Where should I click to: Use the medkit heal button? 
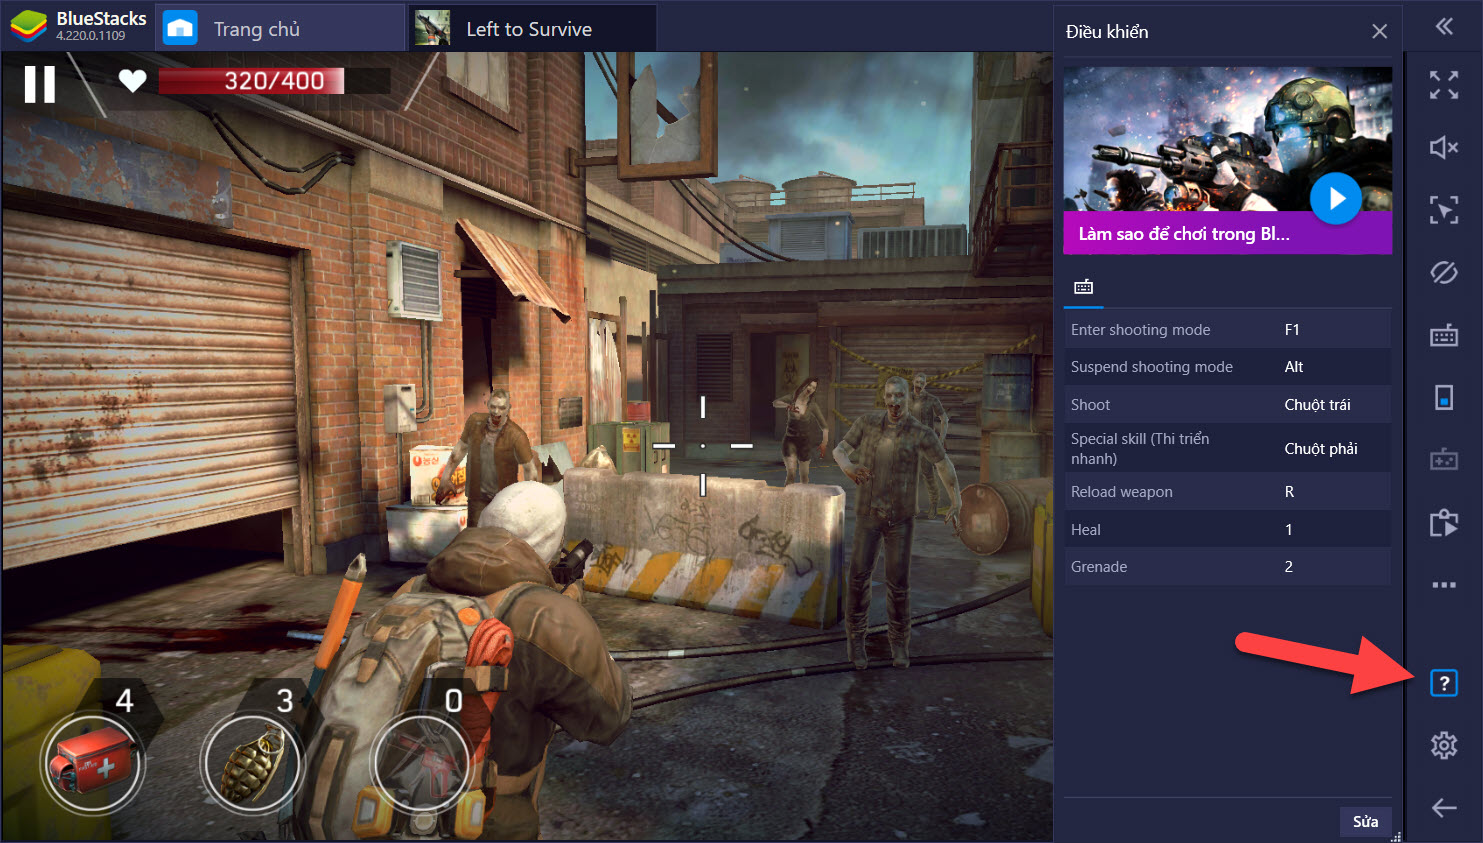(93, 764)
